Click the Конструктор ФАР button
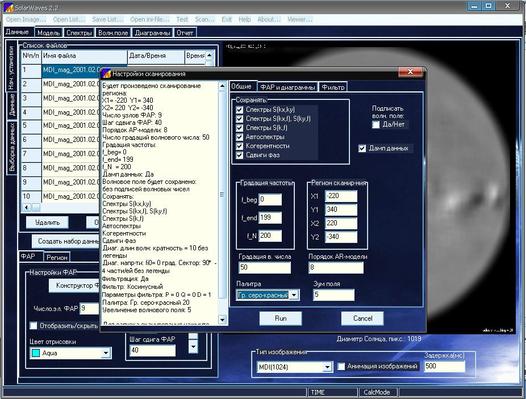Viewport: 526px width, 399px height. (75, 286)
